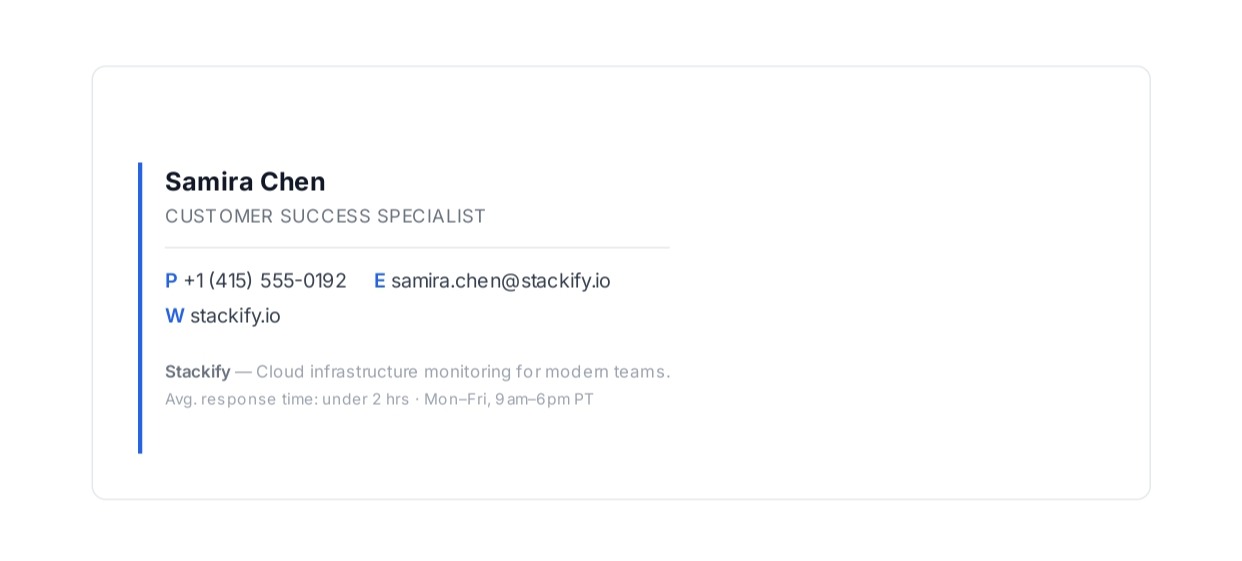Screen dimensions: 1242x561
Task: Click the divider line under the job title
Action: pyautogui.click(x=417, y=247)
